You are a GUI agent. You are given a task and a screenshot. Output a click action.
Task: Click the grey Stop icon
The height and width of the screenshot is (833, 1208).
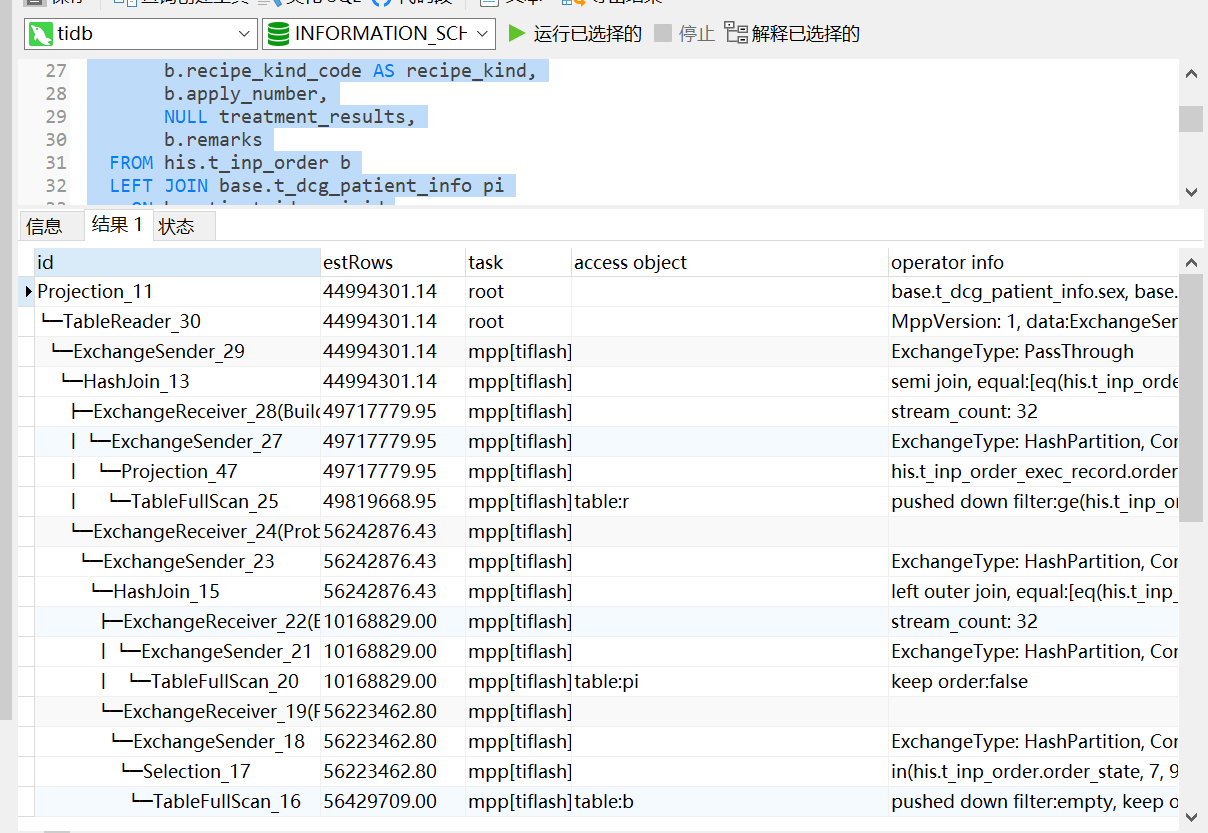pyautogui.click(x=662, y=33)
